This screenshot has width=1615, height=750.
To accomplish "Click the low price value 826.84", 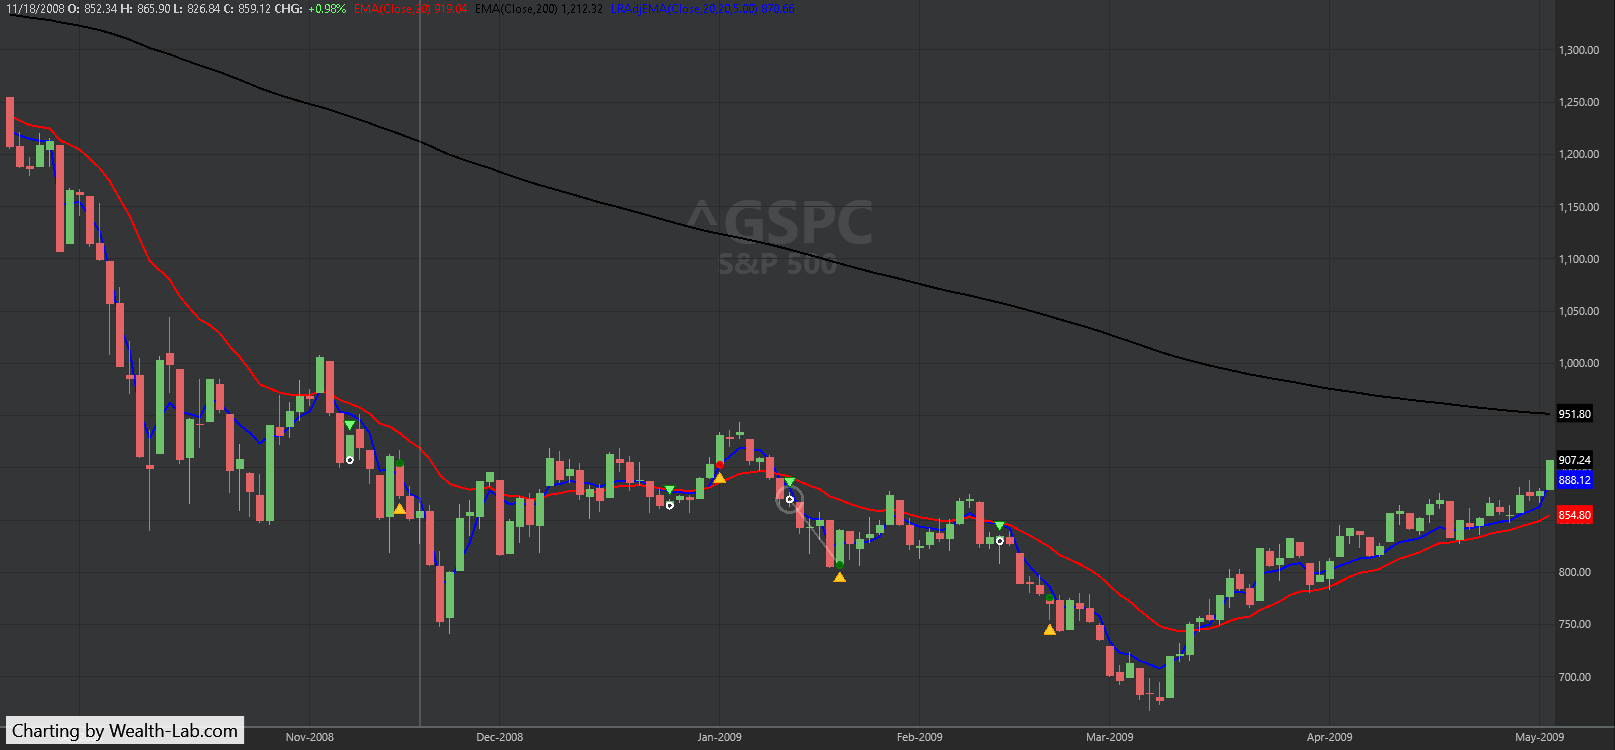I will pos(205,9).
